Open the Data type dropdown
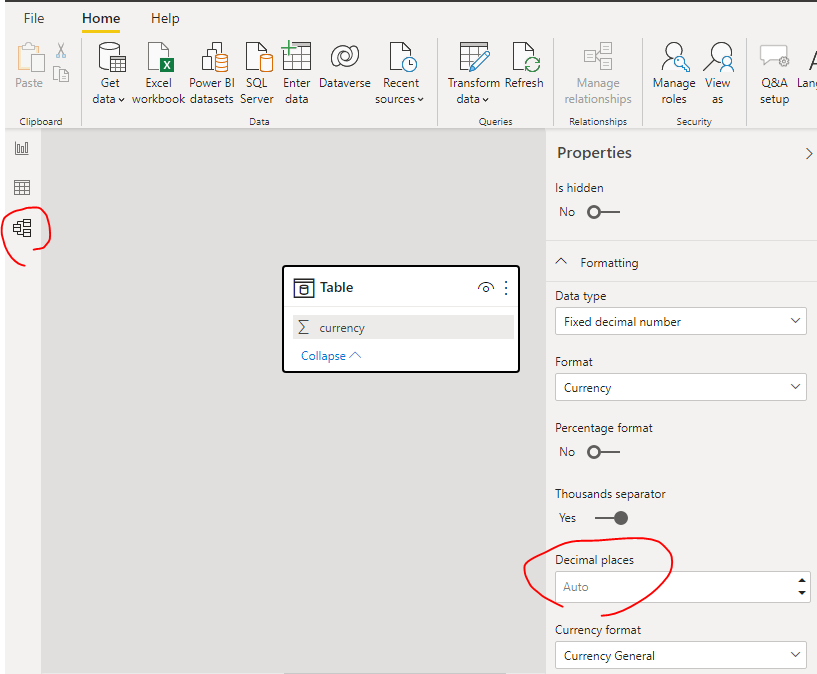Image resolution: width=817 pixels, height=674 pixels. coord(680,321)
